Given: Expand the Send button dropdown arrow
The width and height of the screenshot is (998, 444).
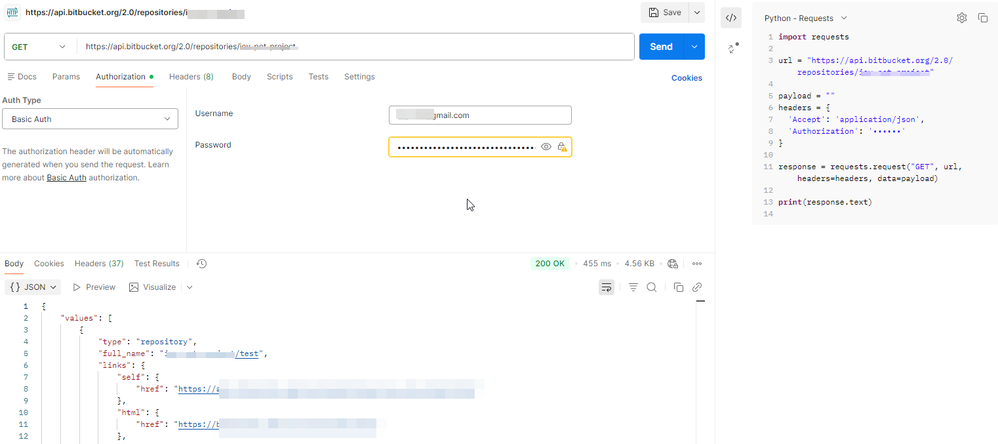Looking at the screenshot, I should coord(694,46).
